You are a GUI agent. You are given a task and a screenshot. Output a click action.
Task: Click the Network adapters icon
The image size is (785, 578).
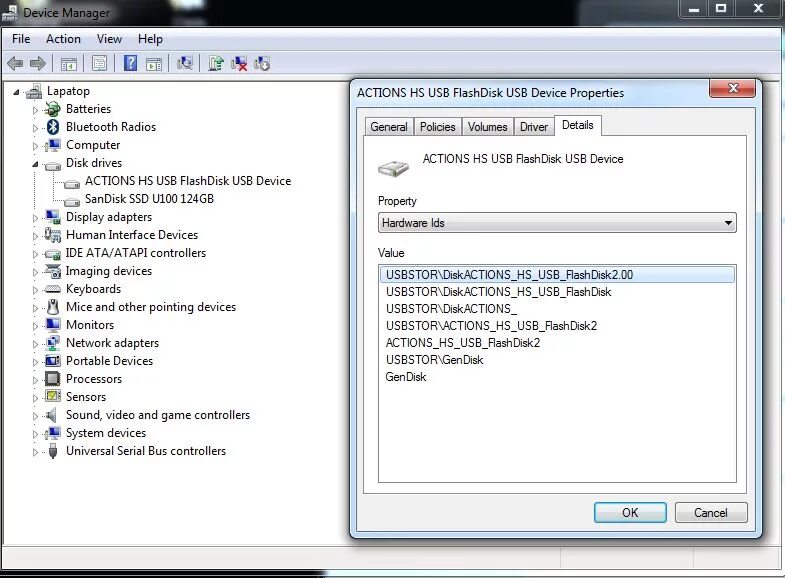click(x=53, y=343)
